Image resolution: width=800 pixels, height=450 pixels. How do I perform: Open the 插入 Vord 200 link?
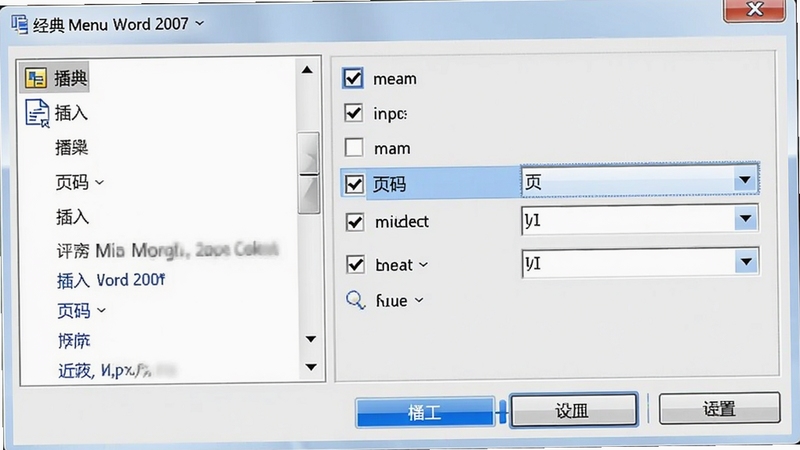pyautogui.click(x=111, y=280)
